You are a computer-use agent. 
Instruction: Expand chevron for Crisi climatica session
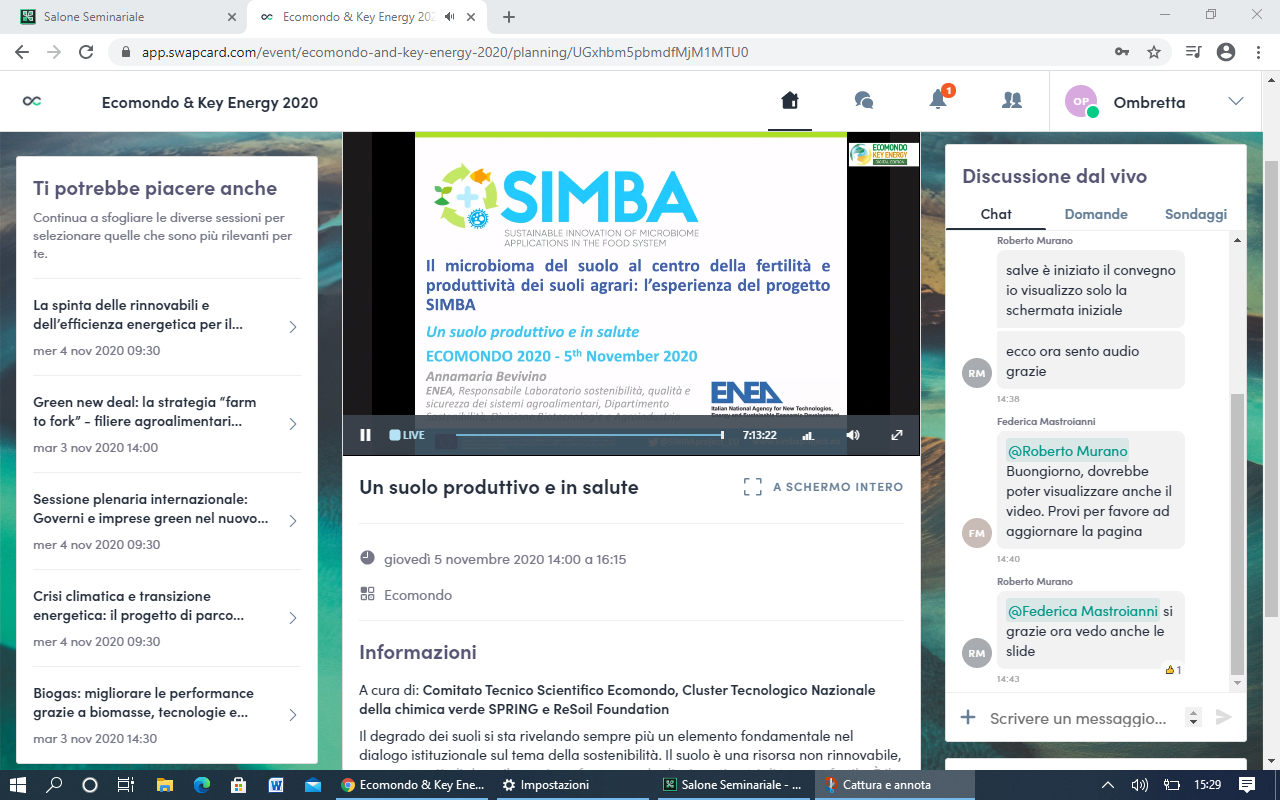pos(293,618)
